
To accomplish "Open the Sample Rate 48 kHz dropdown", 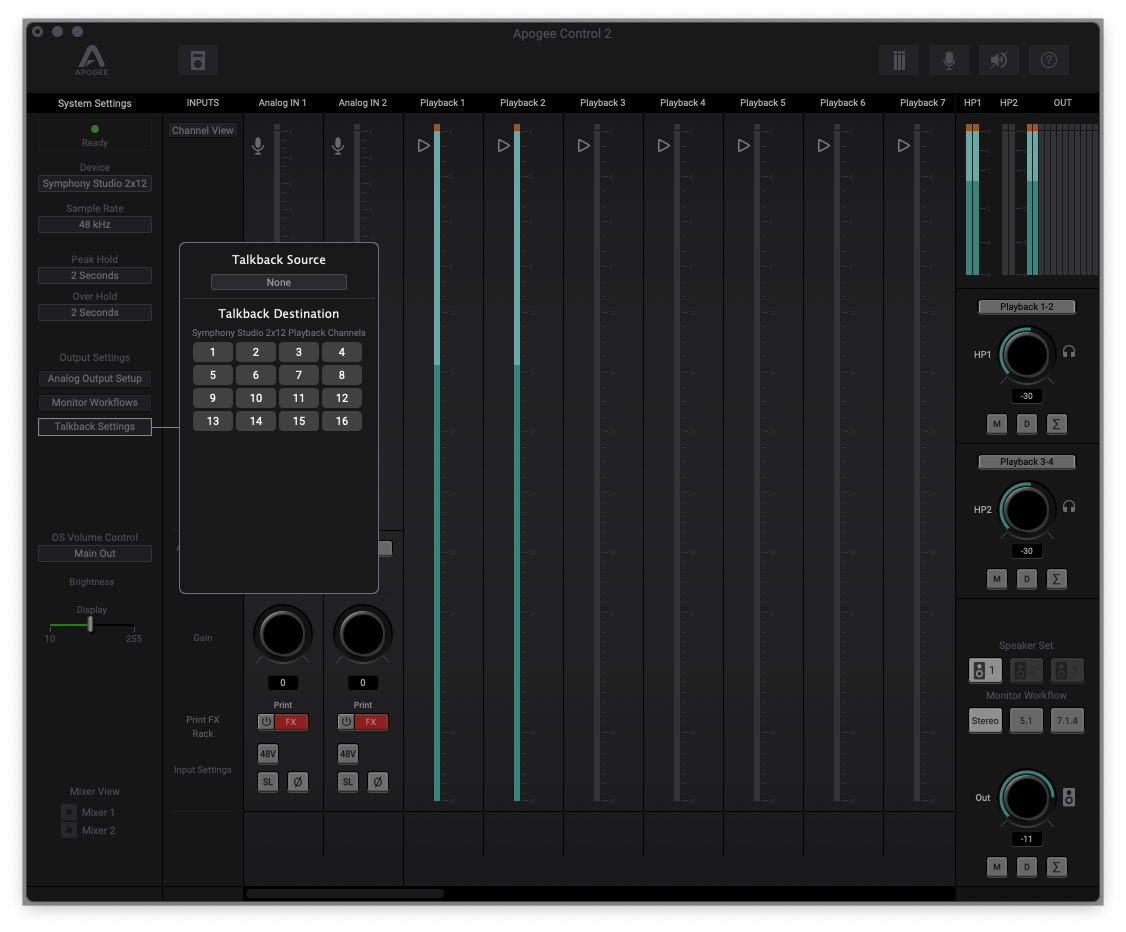I will coord(95,225).
